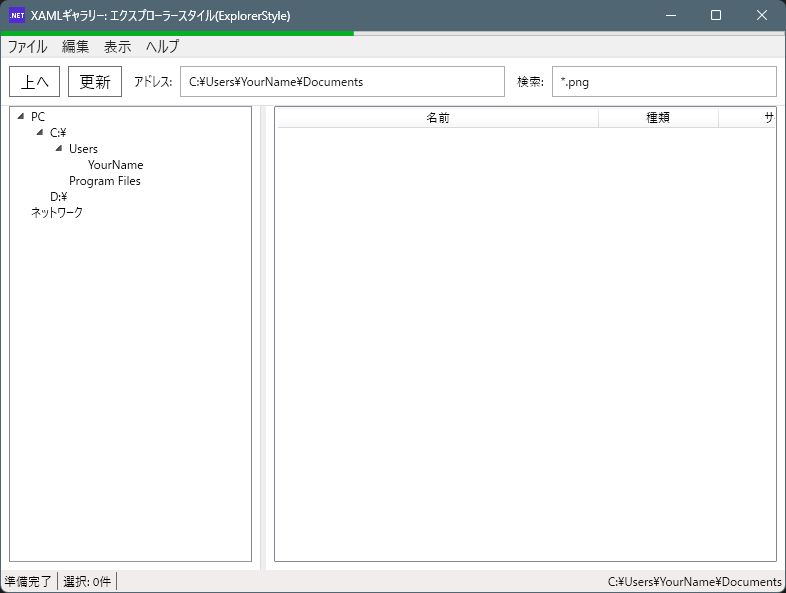Image resolution: width=786 pixels, height=593 pixels.
Task: Click the .NET app icon in title bar
Action: 17,16
